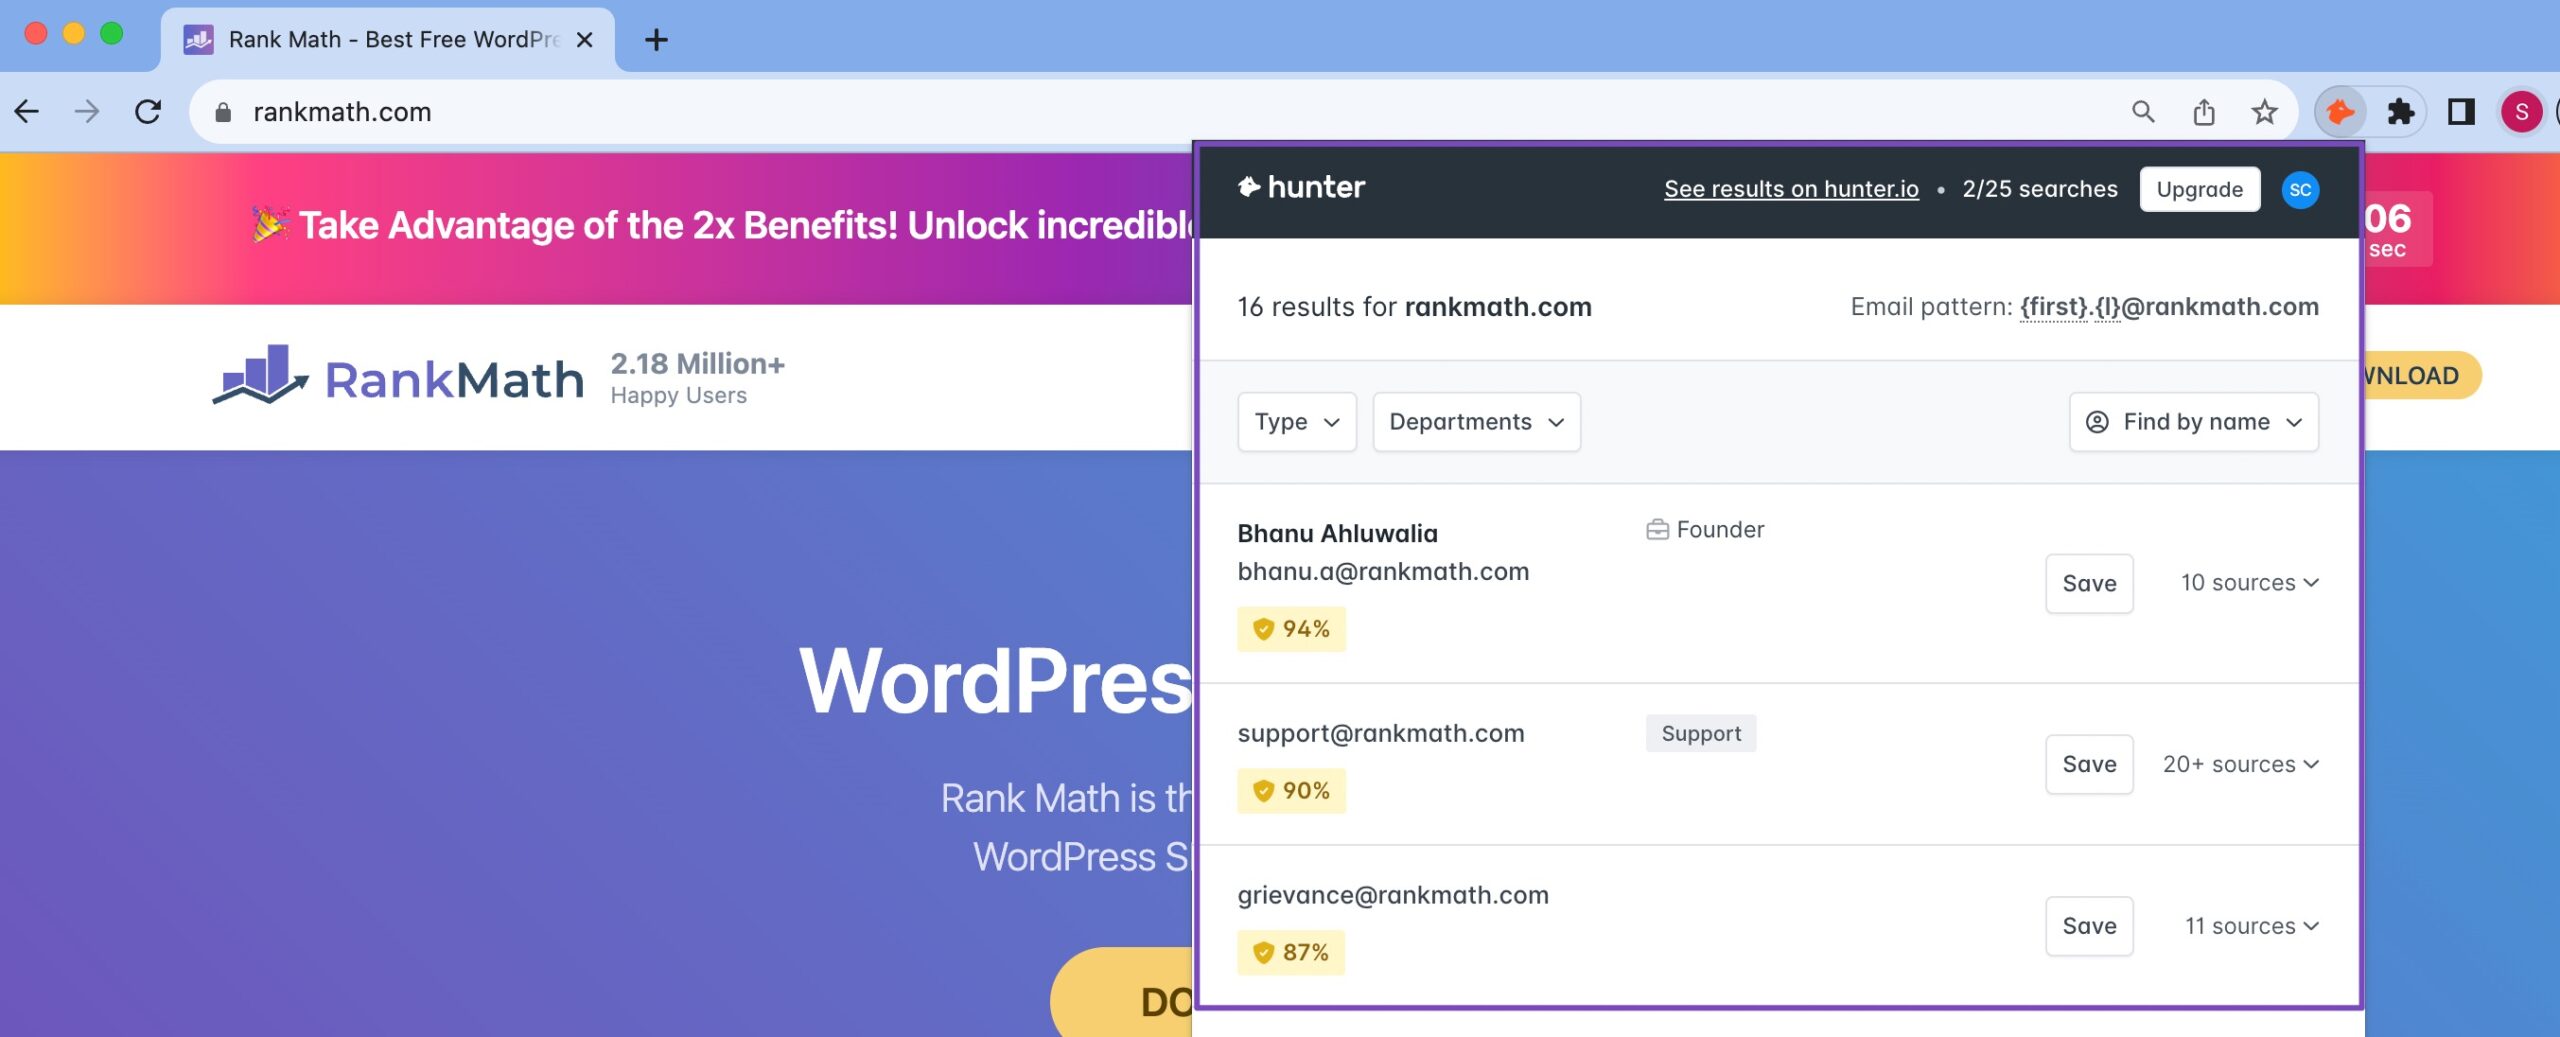Expand 20+ sources for support email
2560x1037 pixels.
(x=2240, y=764)
